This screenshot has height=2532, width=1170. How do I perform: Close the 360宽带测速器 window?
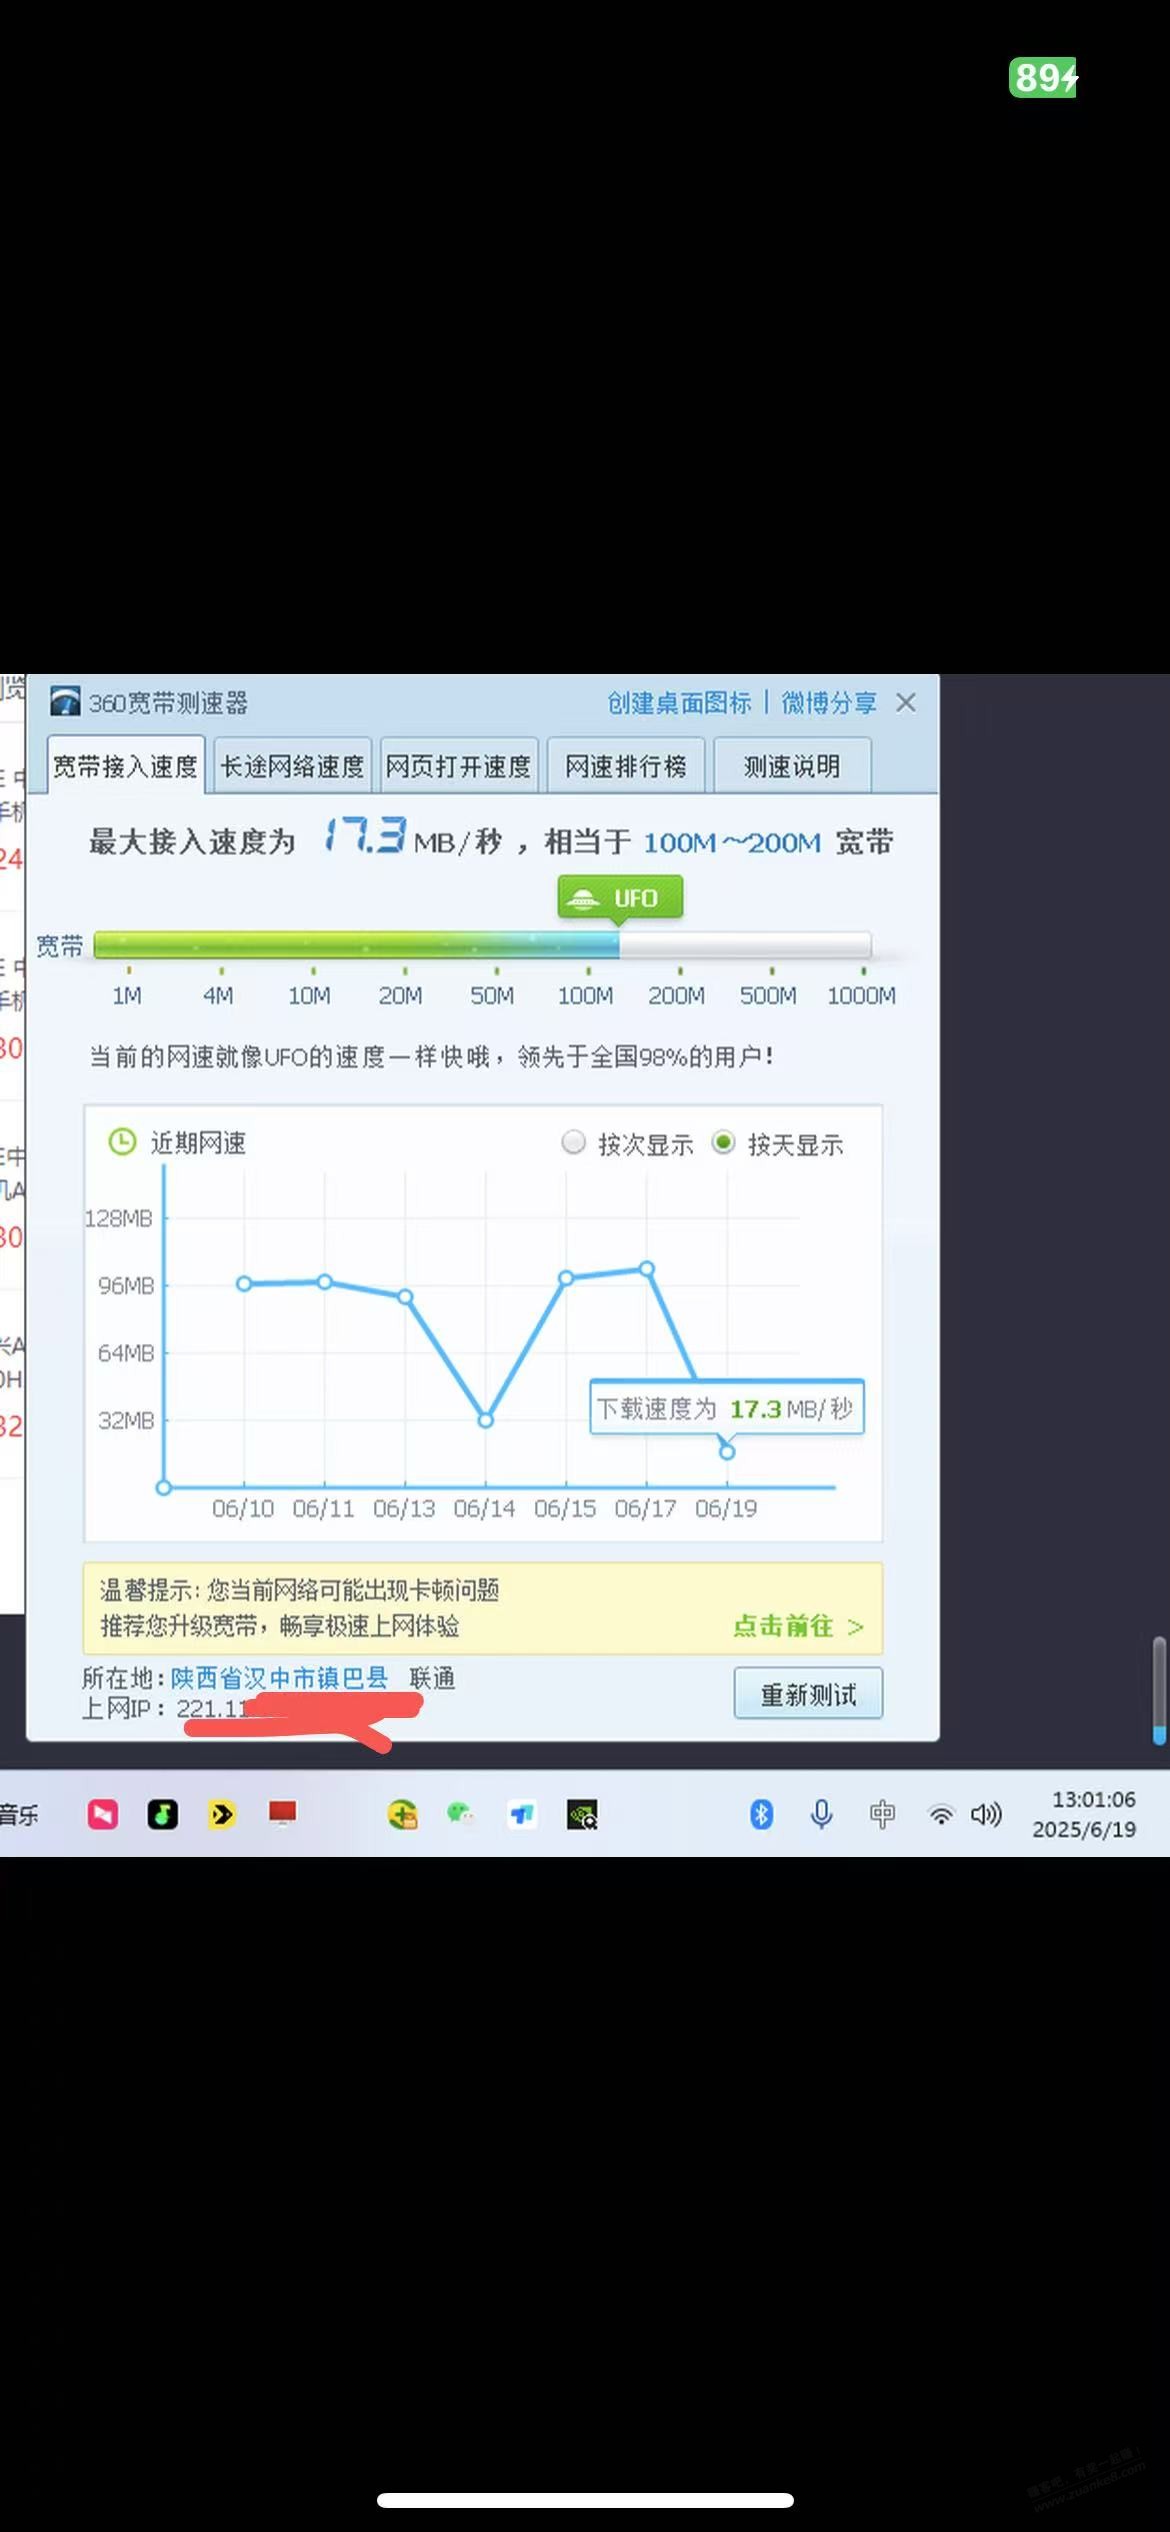point(906,703)
